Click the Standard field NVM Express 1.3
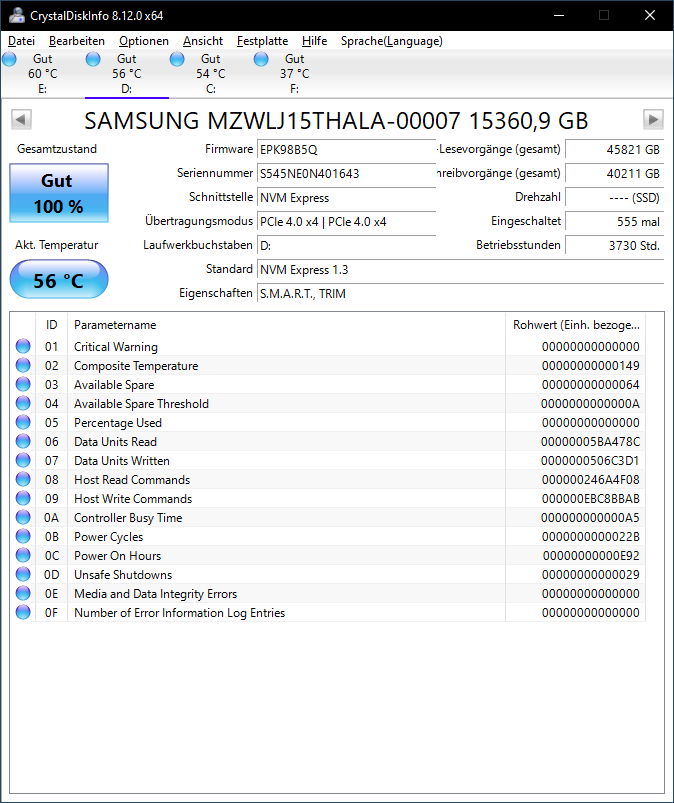 click(x=460, y=270)
